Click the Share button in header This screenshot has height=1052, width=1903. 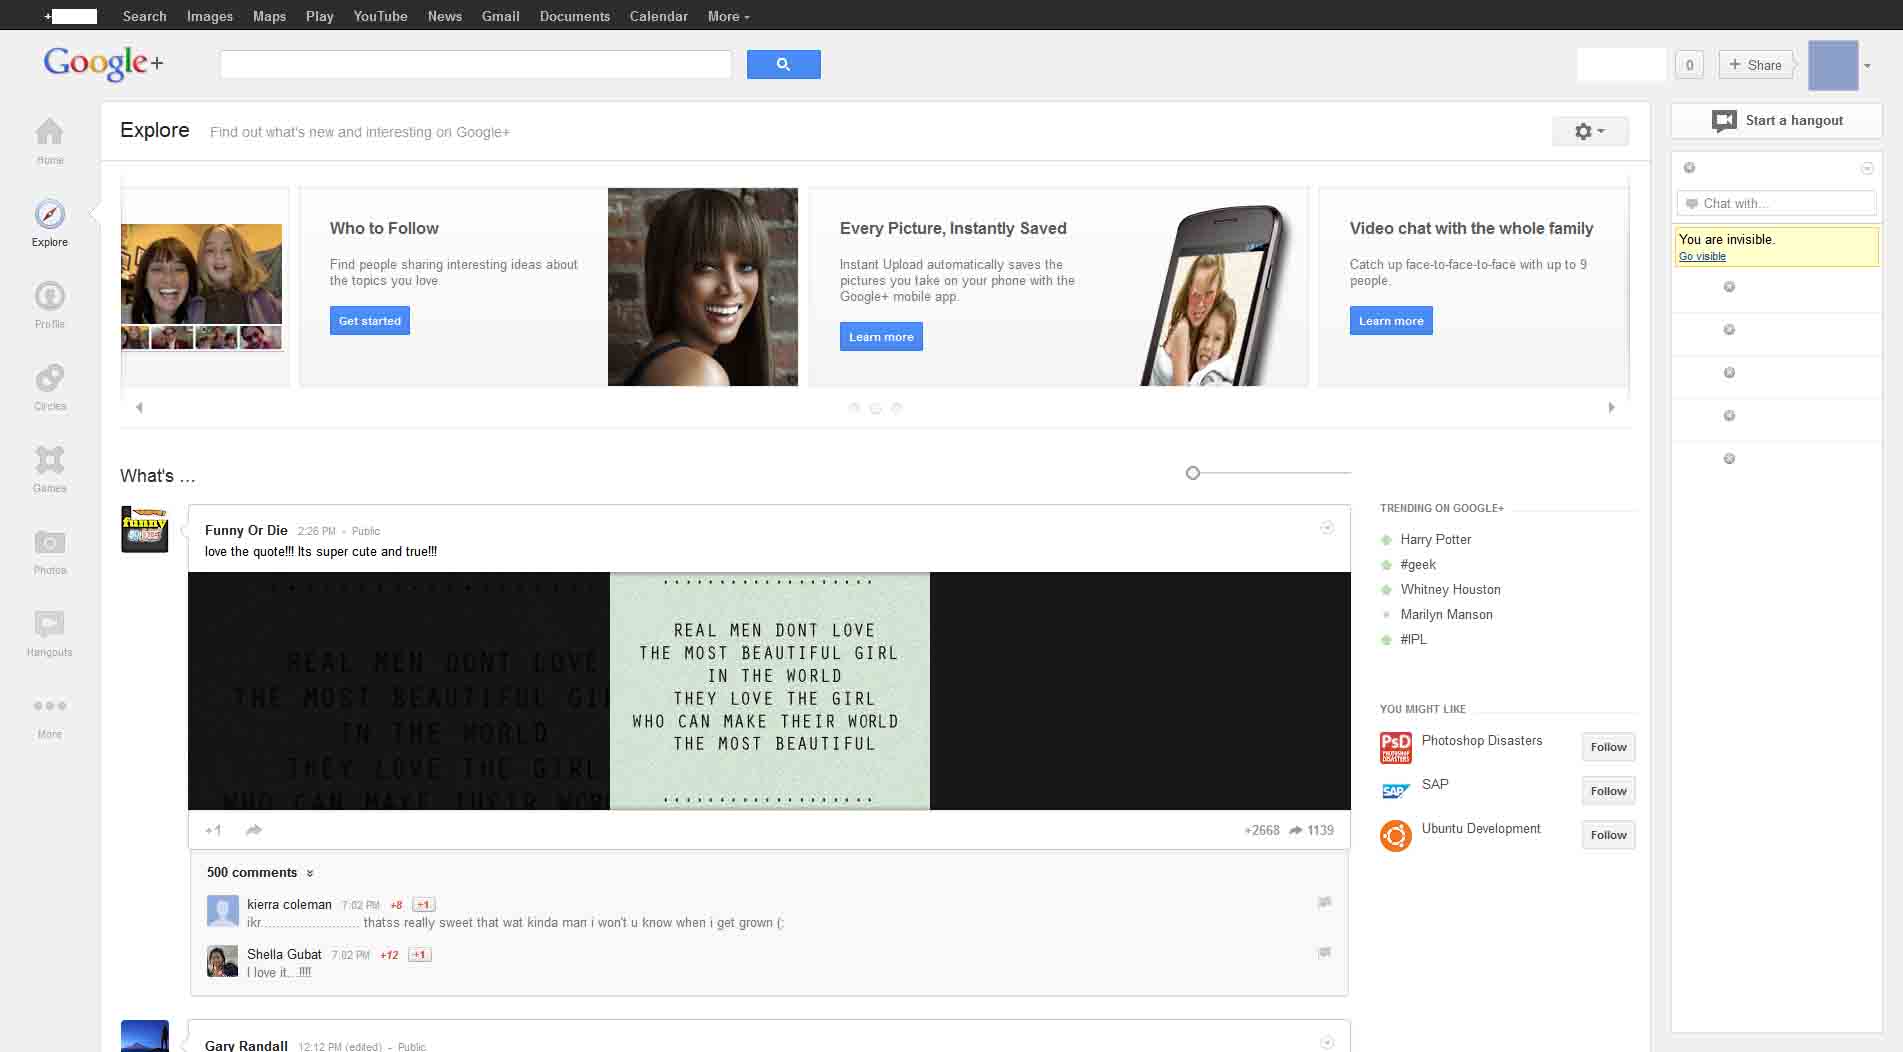tap(1756, 65)
